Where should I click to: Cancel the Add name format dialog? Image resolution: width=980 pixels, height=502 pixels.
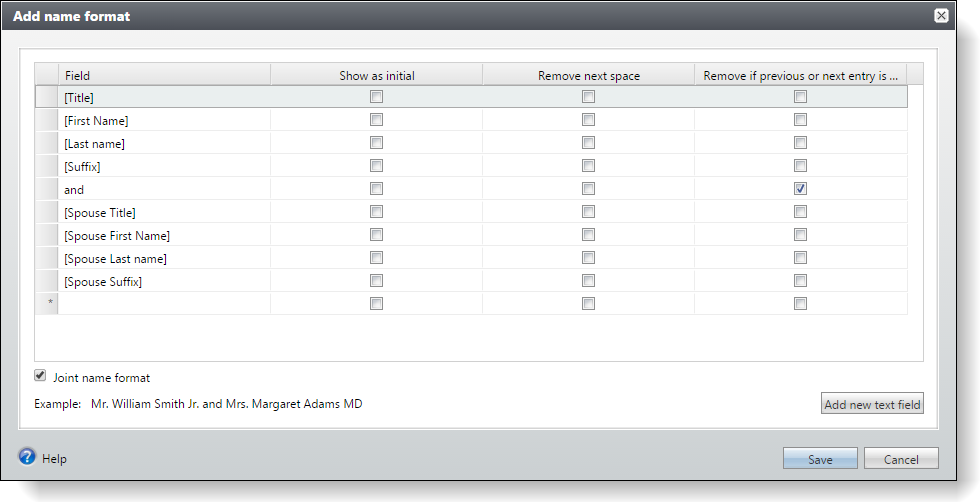point(901,459)
